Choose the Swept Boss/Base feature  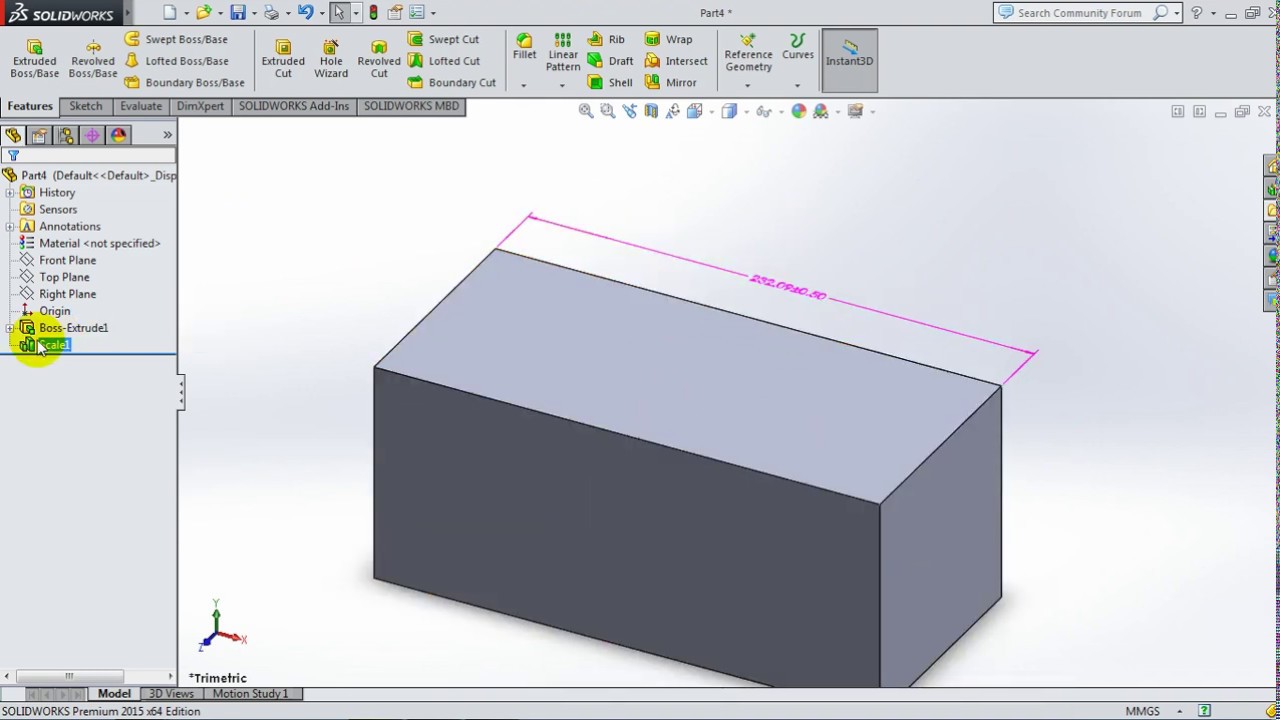(x=176, y=39)
